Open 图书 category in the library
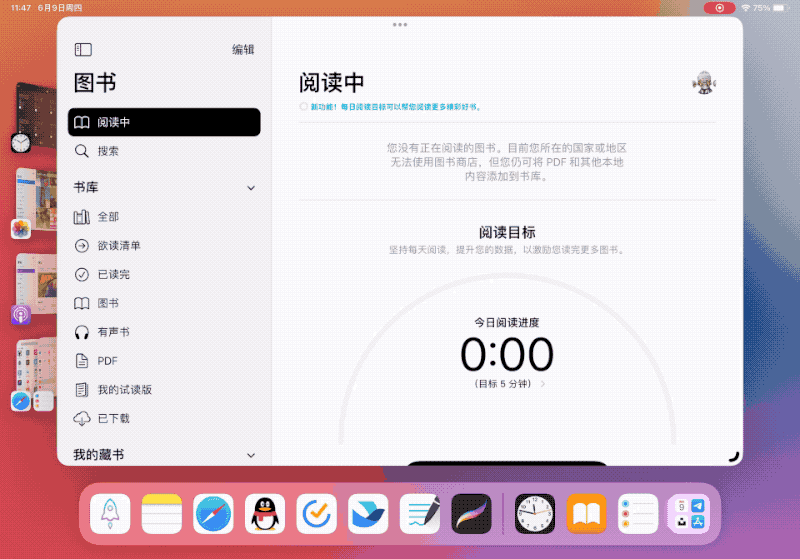The width and height of the screenshot is (800, 559). [x=164, y=303]
